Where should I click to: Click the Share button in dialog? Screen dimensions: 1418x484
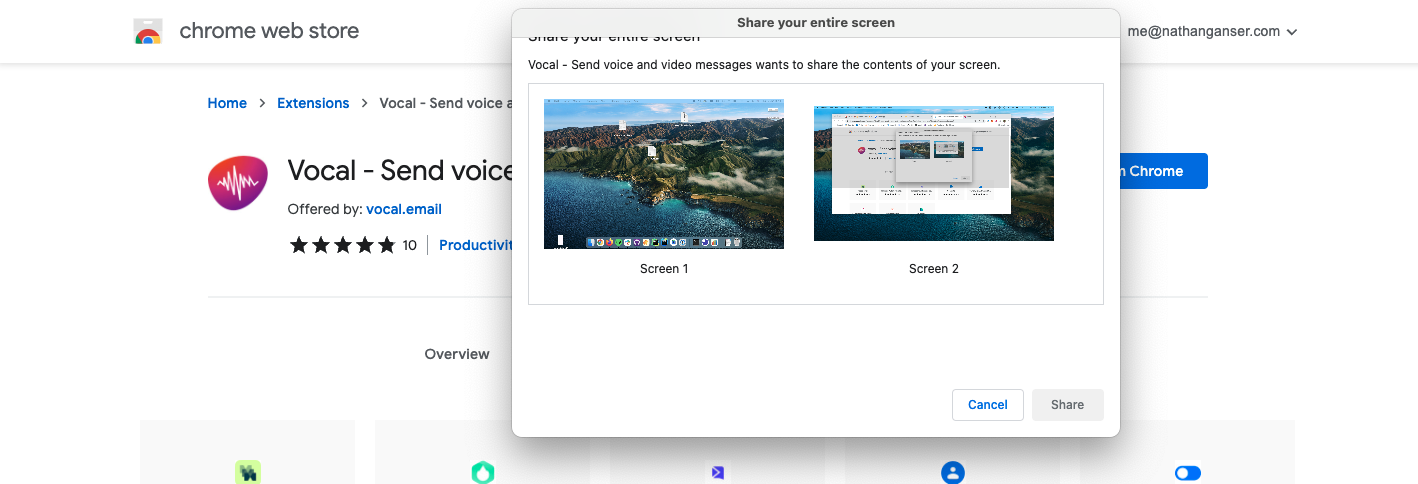pos(1068,405)
